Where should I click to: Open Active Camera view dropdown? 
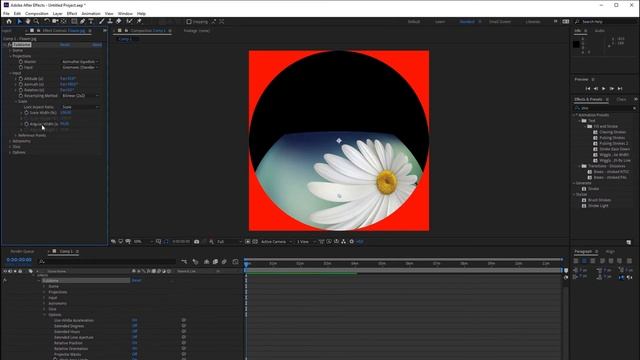click(276, 242)
